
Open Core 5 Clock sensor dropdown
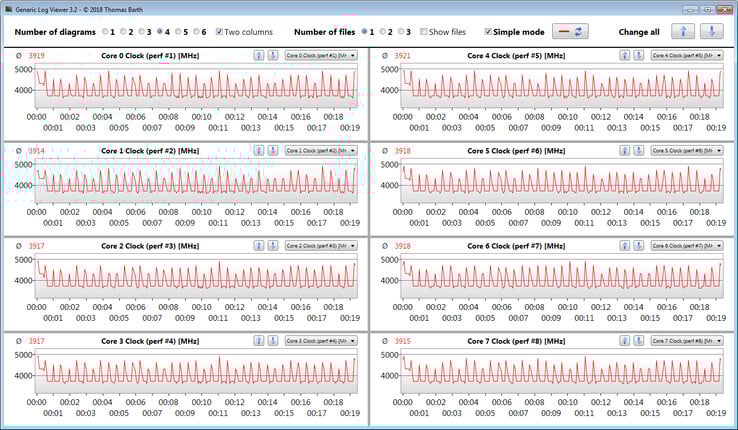pos(687,151)
